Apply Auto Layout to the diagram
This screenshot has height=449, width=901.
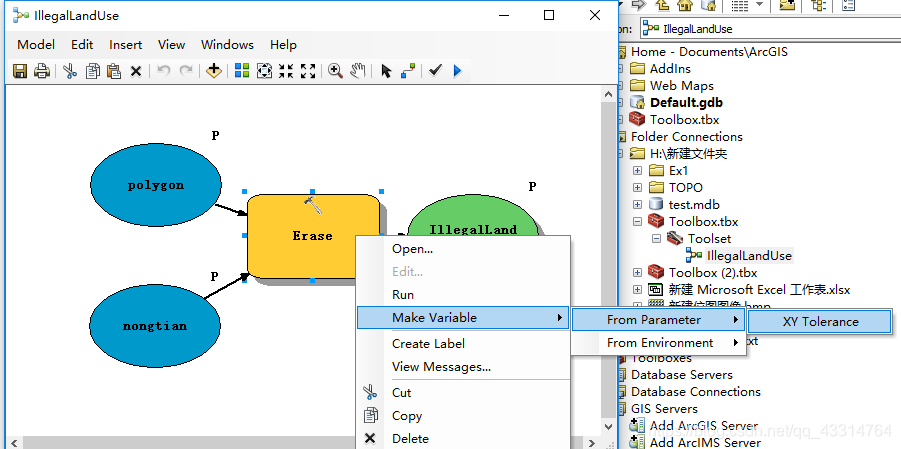click(242, 71)
